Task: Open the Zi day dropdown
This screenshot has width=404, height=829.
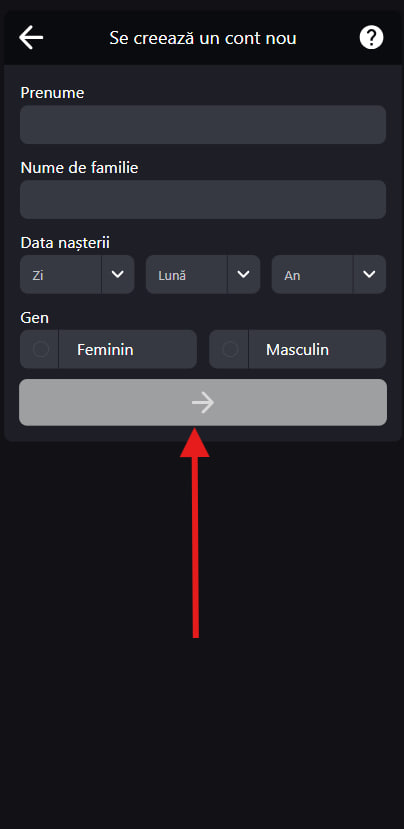Action: [77, 274]
